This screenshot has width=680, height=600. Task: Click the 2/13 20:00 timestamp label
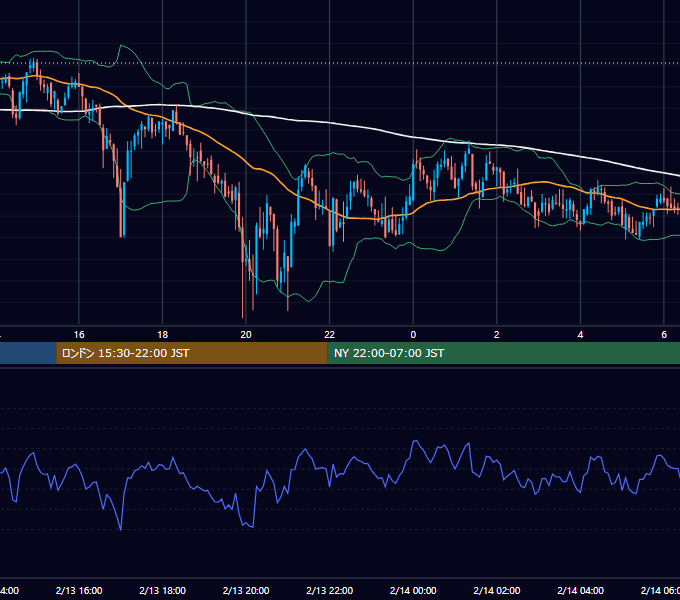(246, 590)
